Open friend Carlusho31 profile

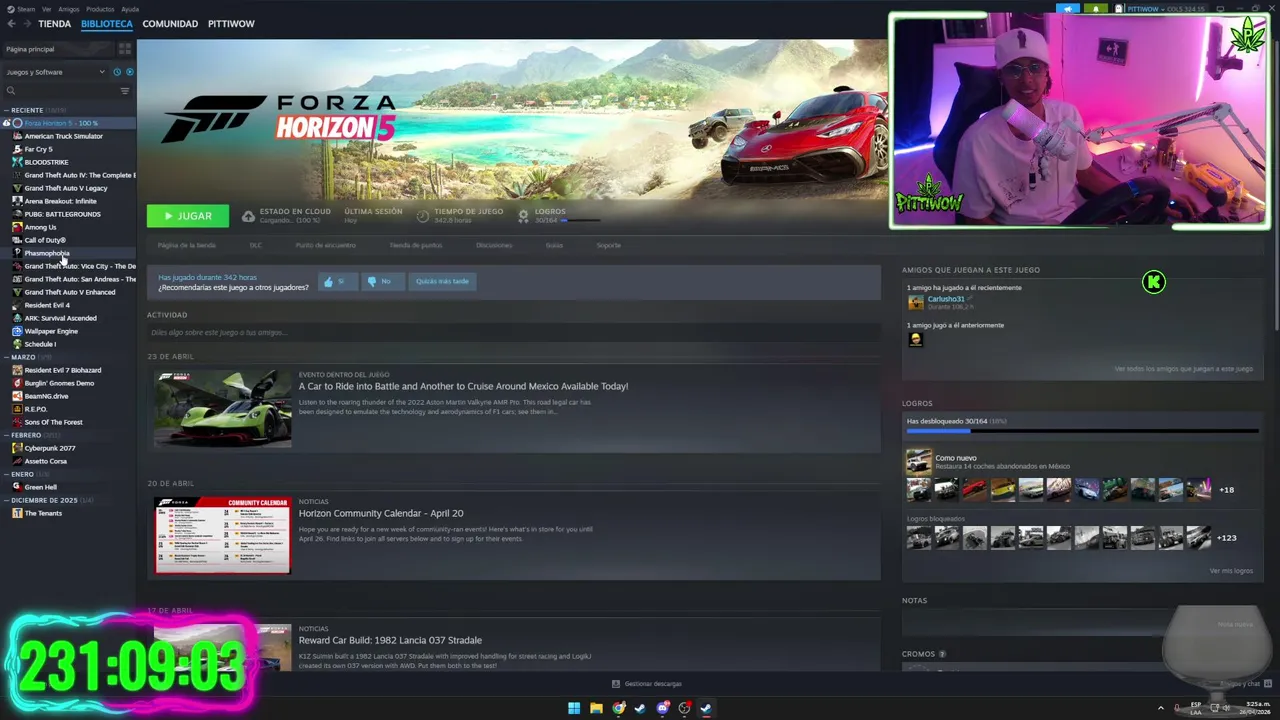[x=945, y=299]
